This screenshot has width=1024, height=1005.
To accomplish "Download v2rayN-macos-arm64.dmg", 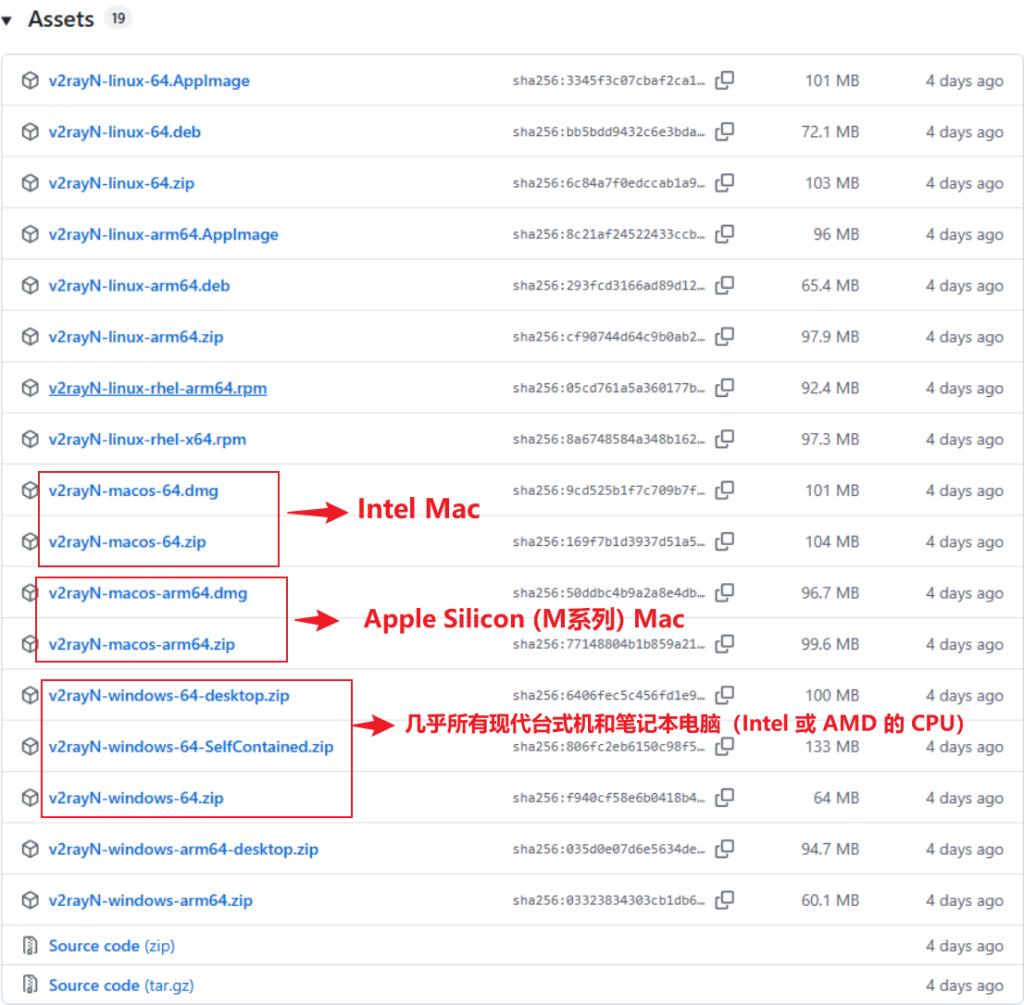I will click(148, 593).
